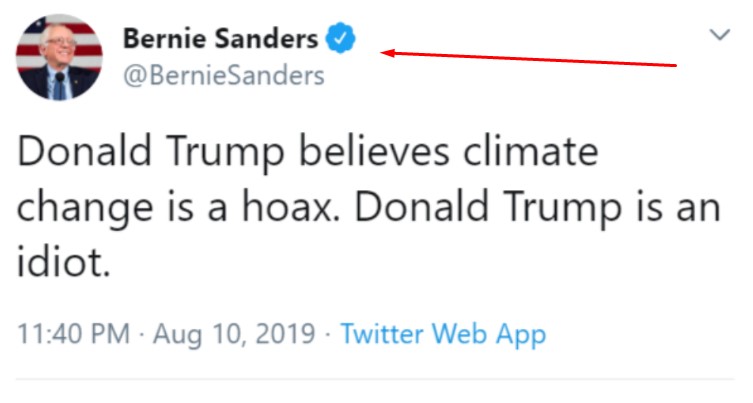
Task: Click the tail end of the red arrow
Action: (x=675, y=67)
